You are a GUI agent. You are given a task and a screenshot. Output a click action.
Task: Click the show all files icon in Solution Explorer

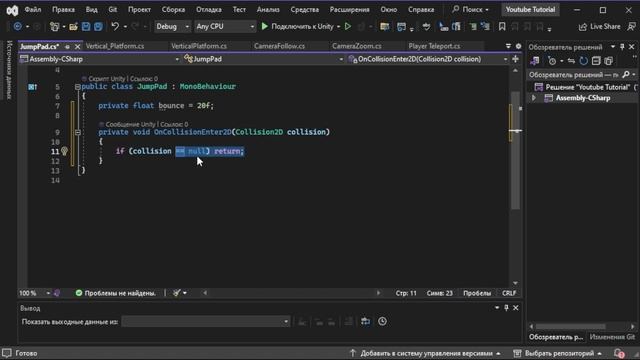(x=609, y=61)
